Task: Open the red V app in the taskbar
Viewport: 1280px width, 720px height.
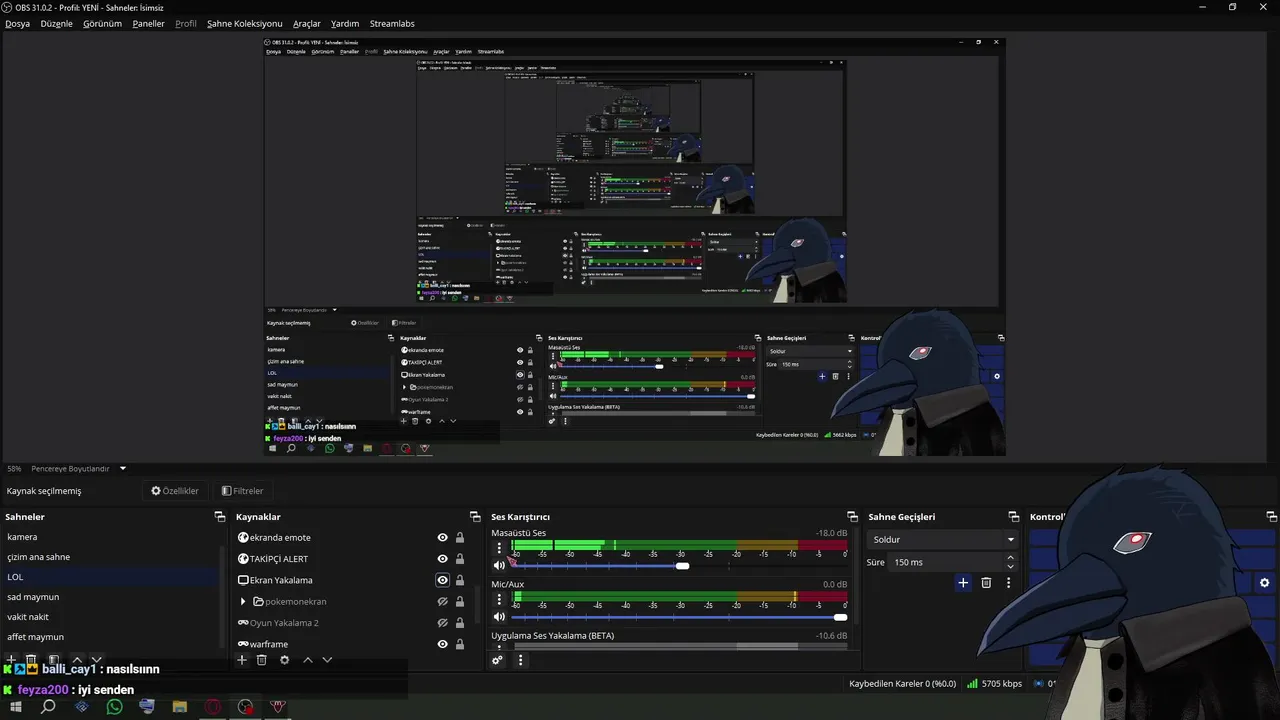Action: (x=279, y=707)
